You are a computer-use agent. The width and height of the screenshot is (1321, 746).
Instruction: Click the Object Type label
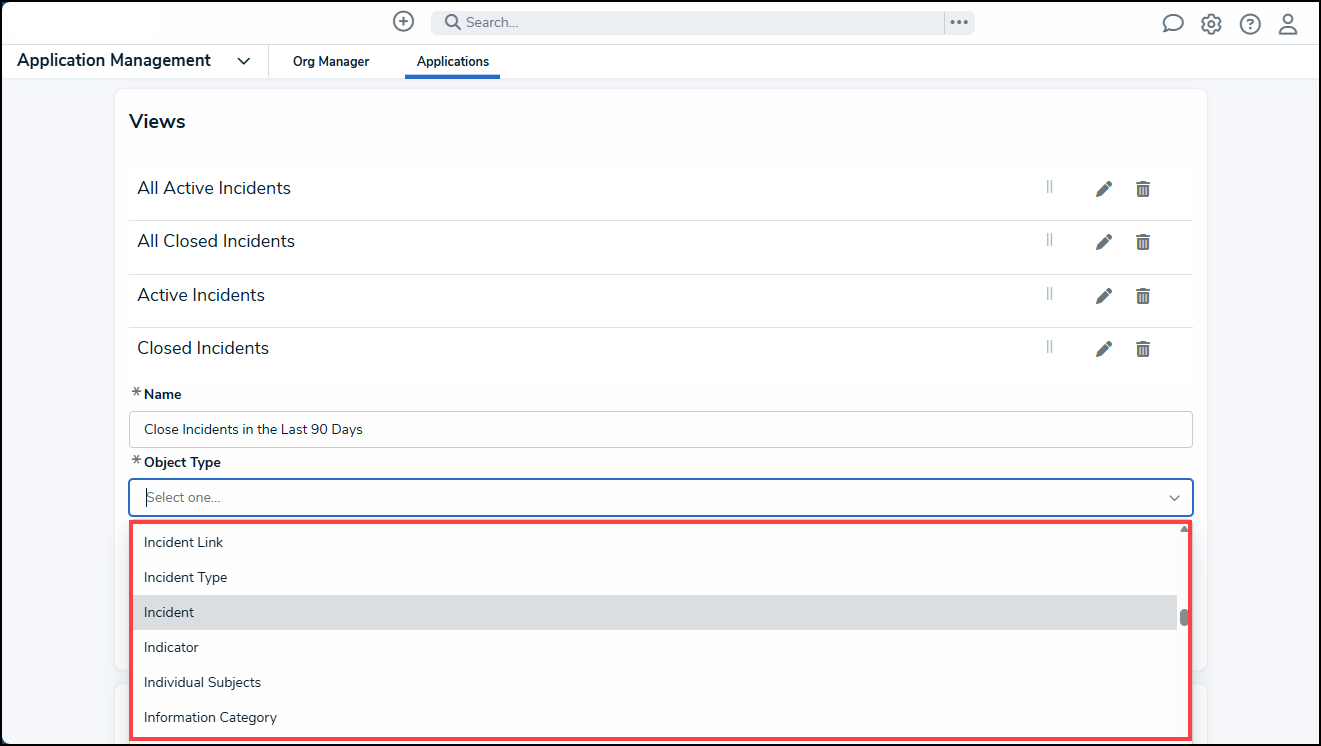click(182, 462)
